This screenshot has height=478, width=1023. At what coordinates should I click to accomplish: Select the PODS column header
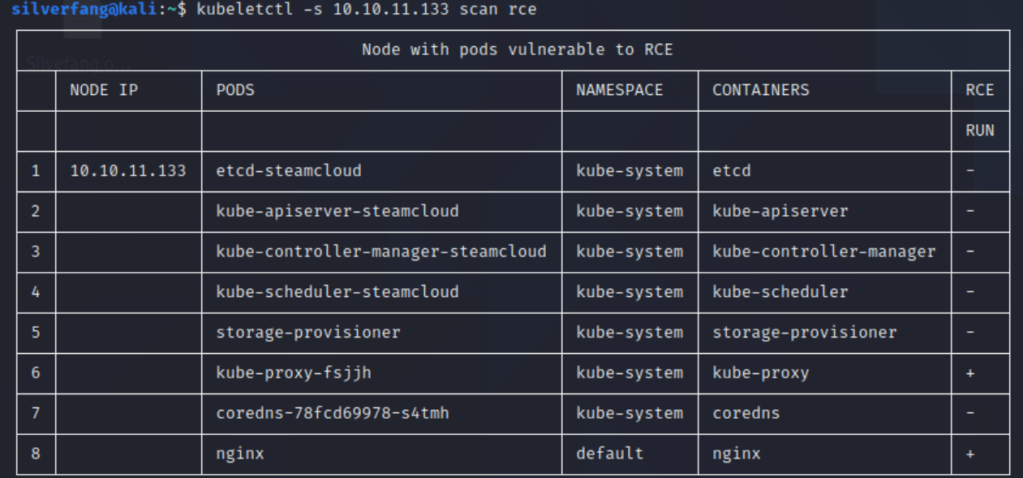[x=235, y=90]
